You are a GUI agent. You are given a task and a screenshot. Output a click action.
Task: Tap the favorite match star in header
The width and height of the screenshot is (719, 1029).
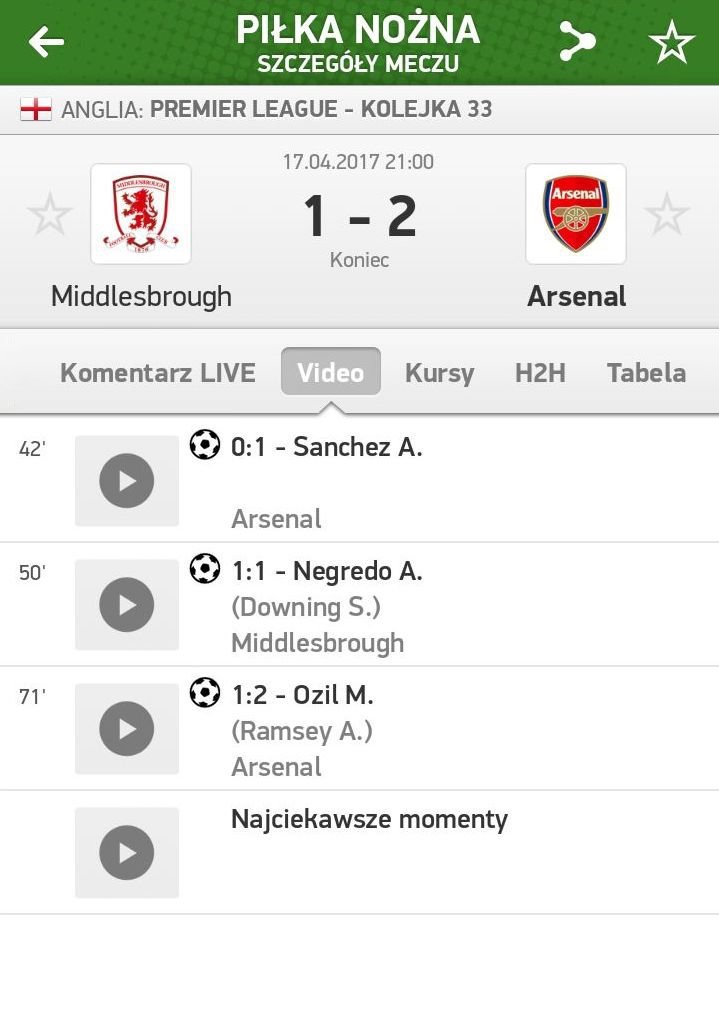(x=671, y=42)
